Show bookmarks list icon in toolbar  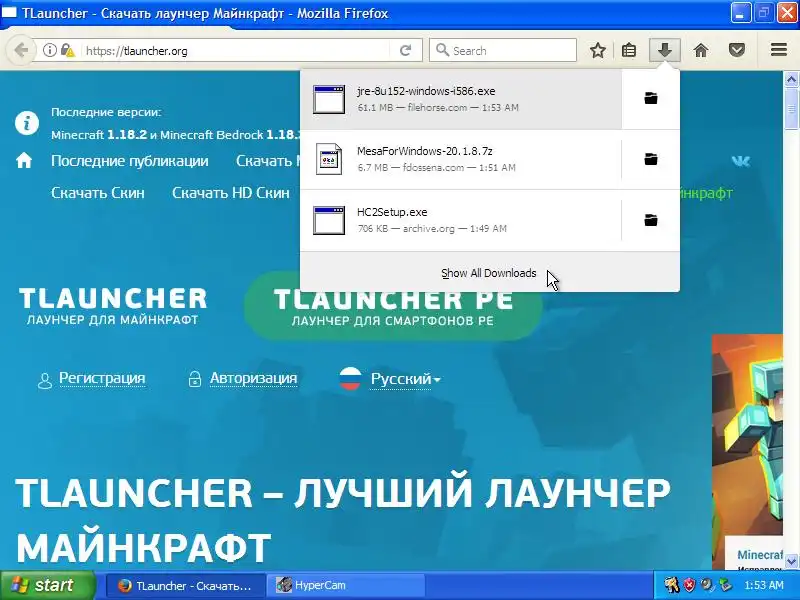coord(629,51)
